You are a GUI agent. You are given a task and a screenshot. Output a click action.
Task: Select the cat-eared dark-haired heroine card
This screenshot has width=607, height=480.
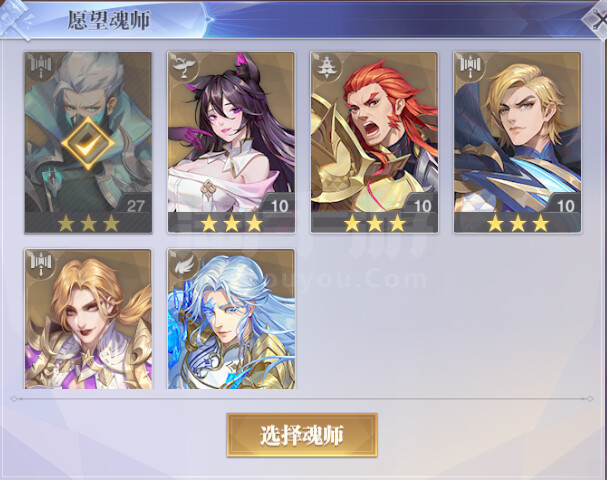tap(231, 142)
